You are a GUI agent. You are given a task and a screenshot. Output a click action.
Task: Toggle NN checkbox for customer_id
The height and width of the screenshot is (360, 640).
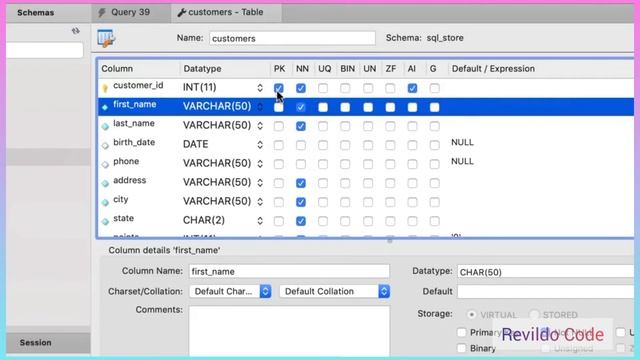pos(301,88)
